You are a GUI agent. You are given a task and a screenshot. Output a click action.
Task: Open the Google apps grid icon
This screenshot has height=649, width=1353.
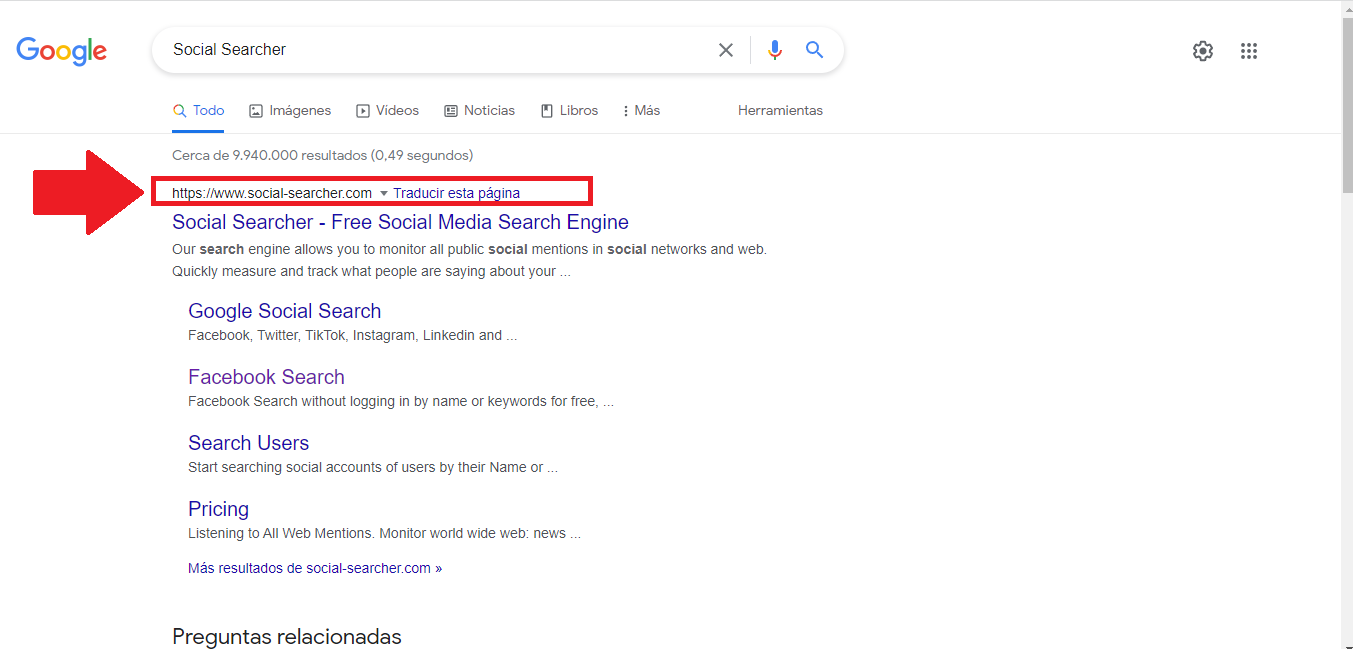point(1249,51)
